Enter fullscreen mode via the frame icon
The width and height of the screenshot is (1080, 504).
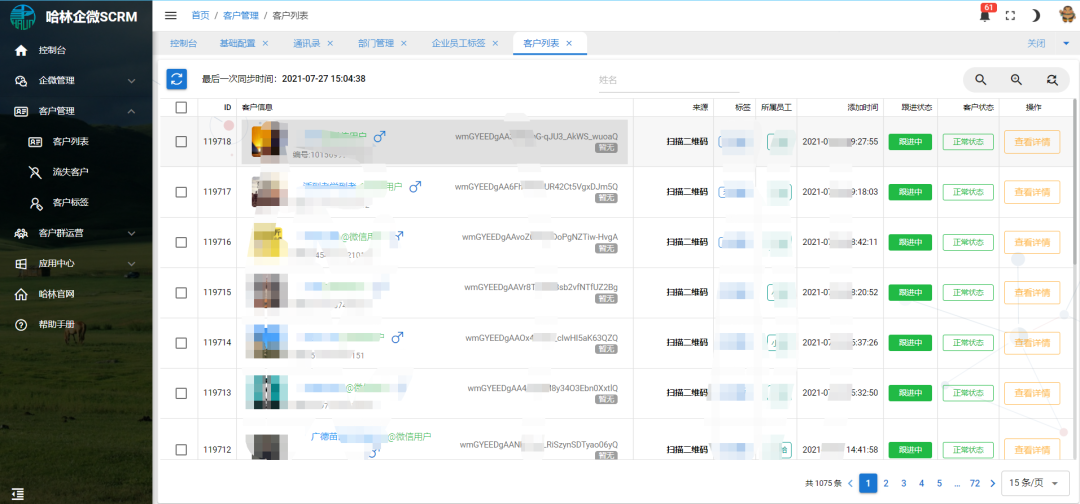[1010, 15]
